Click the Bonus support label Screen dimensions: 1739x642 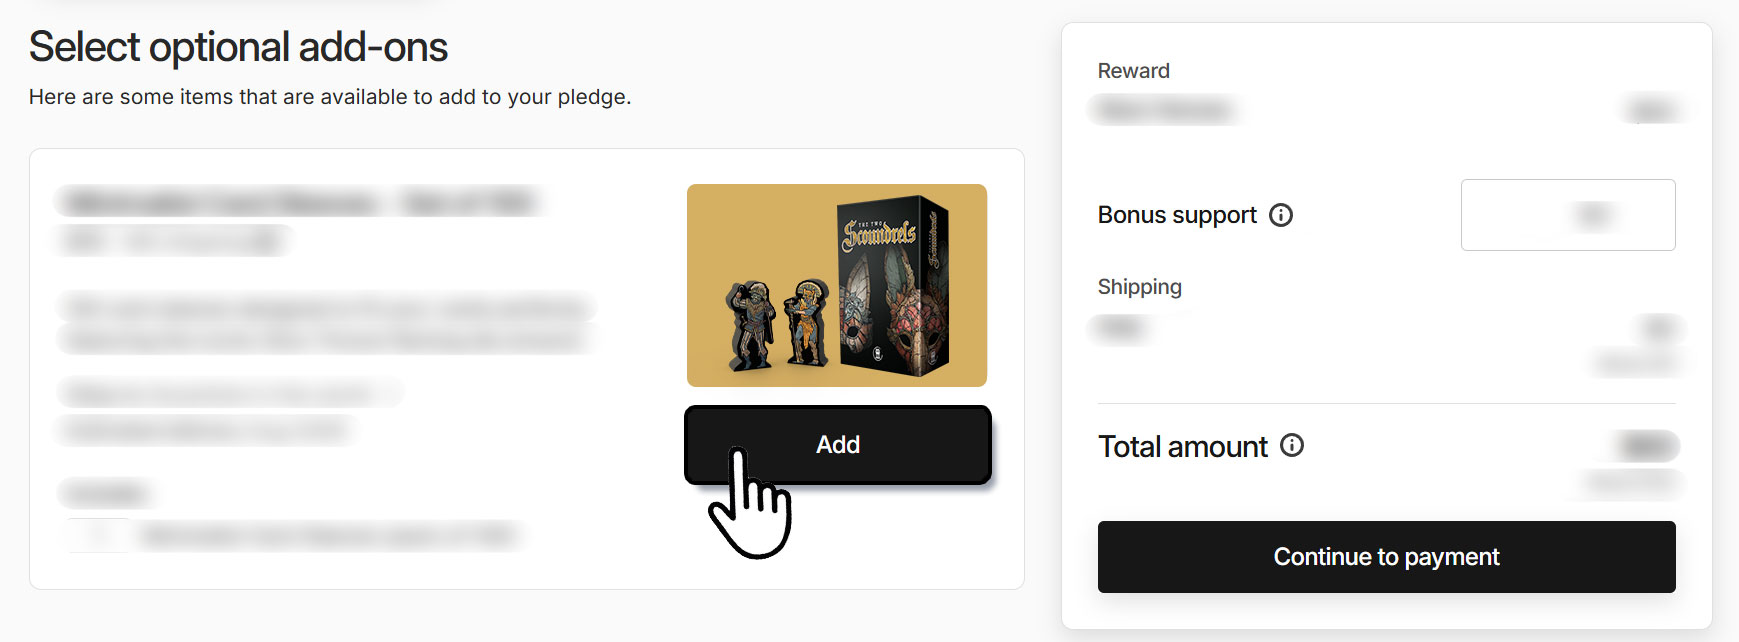[1177, 215]
